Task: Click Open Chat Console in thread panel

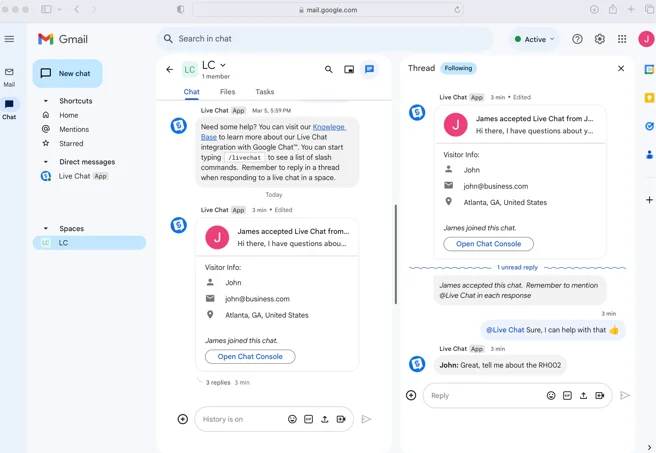Action: click(x=488, y=244)
